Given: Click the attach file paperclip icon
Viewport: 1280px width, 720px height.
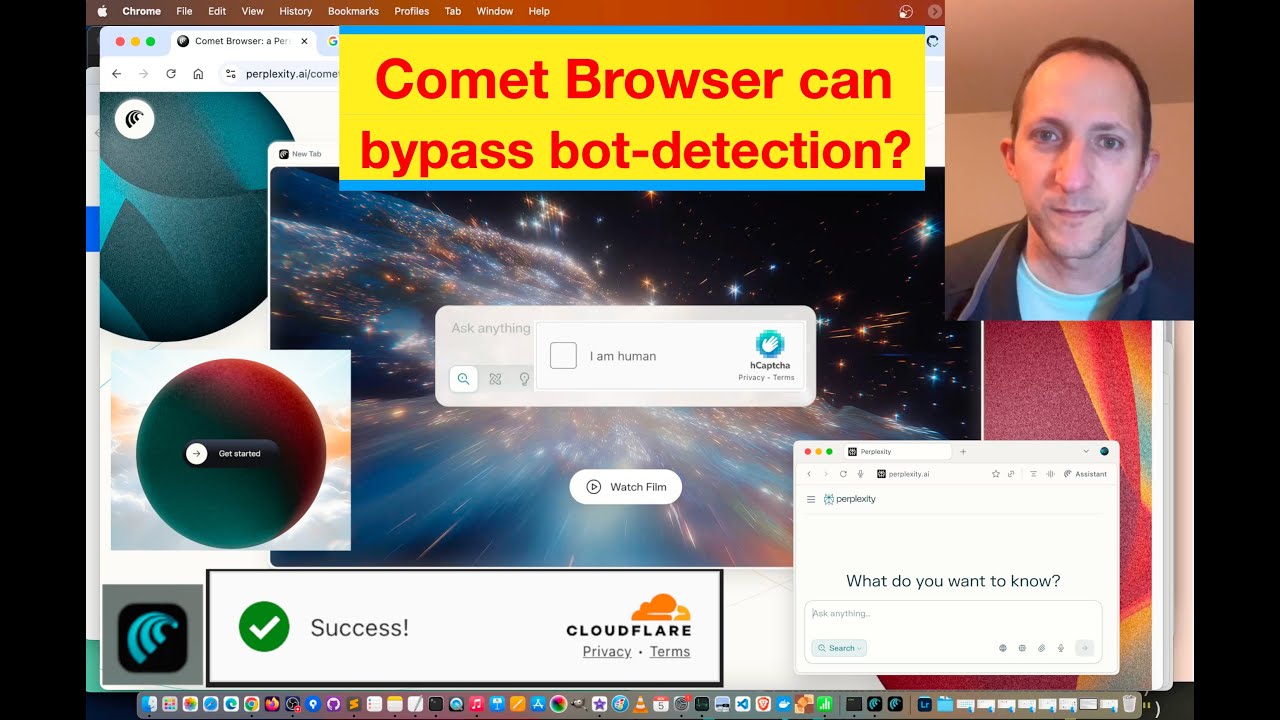Looking at the screenshot, I should point(1041,648).
